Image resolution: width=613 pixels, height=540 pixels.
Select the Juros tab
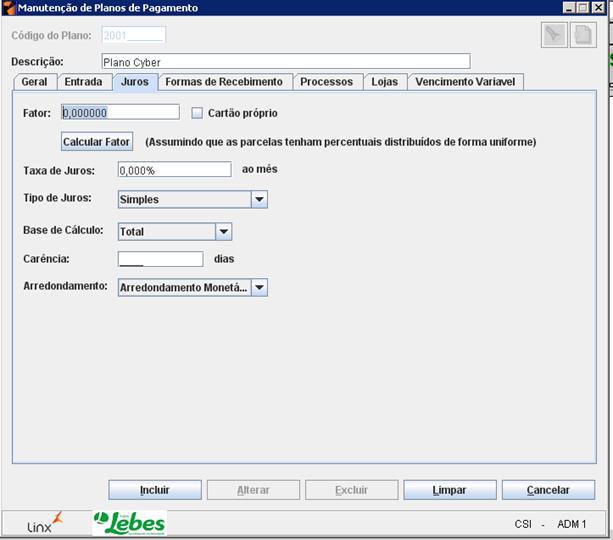tap(135, 82)
